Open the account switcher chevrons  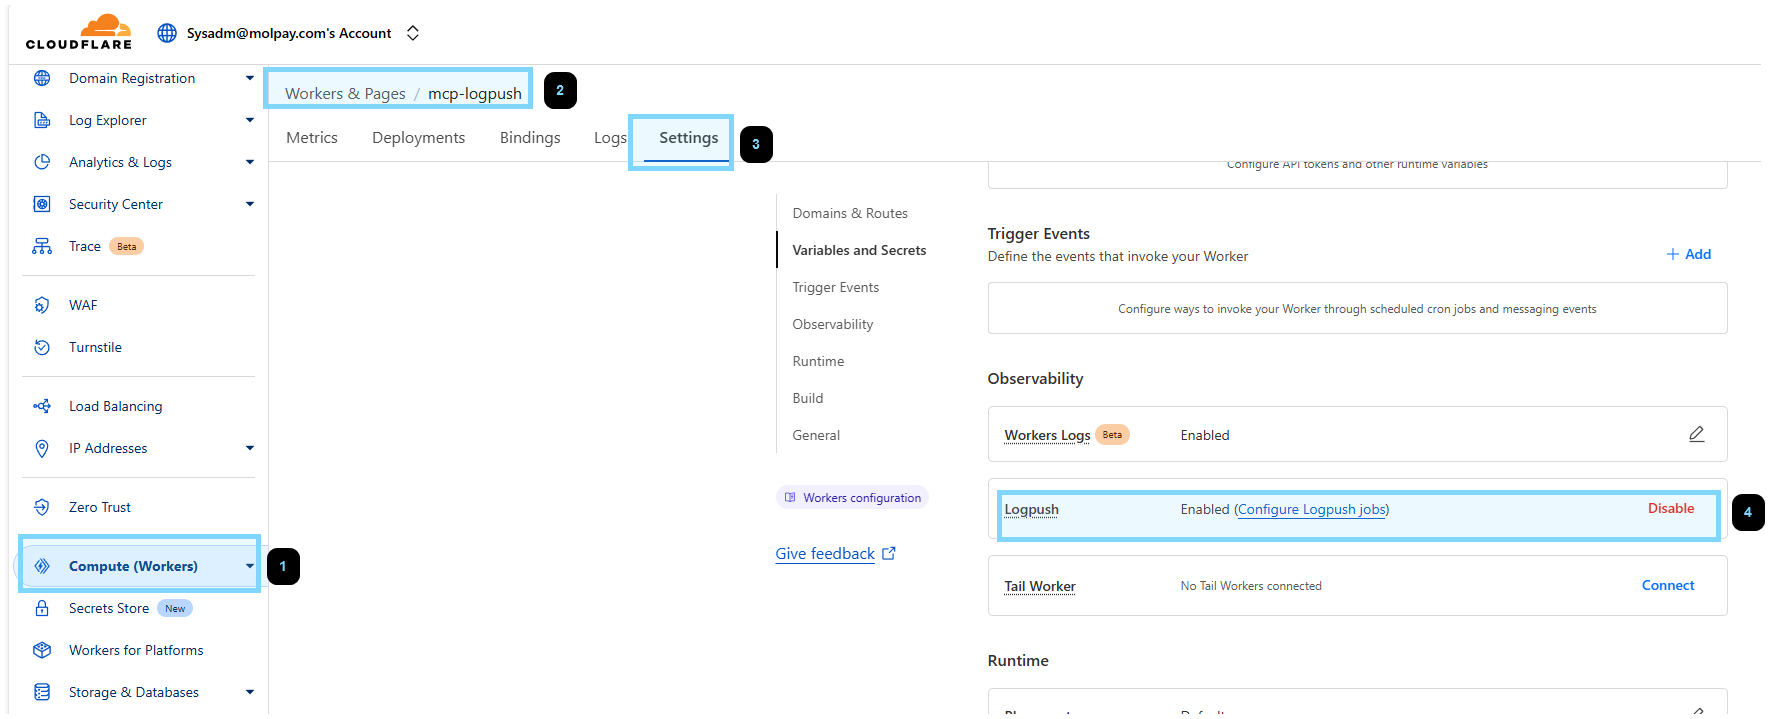click(x=413, y=33)
